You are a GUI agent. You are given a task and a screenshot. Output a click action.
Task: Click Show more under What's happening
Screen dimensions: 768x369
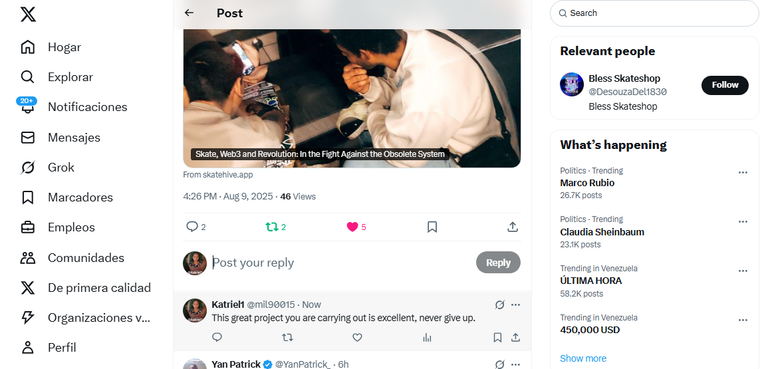click(583, 358)
